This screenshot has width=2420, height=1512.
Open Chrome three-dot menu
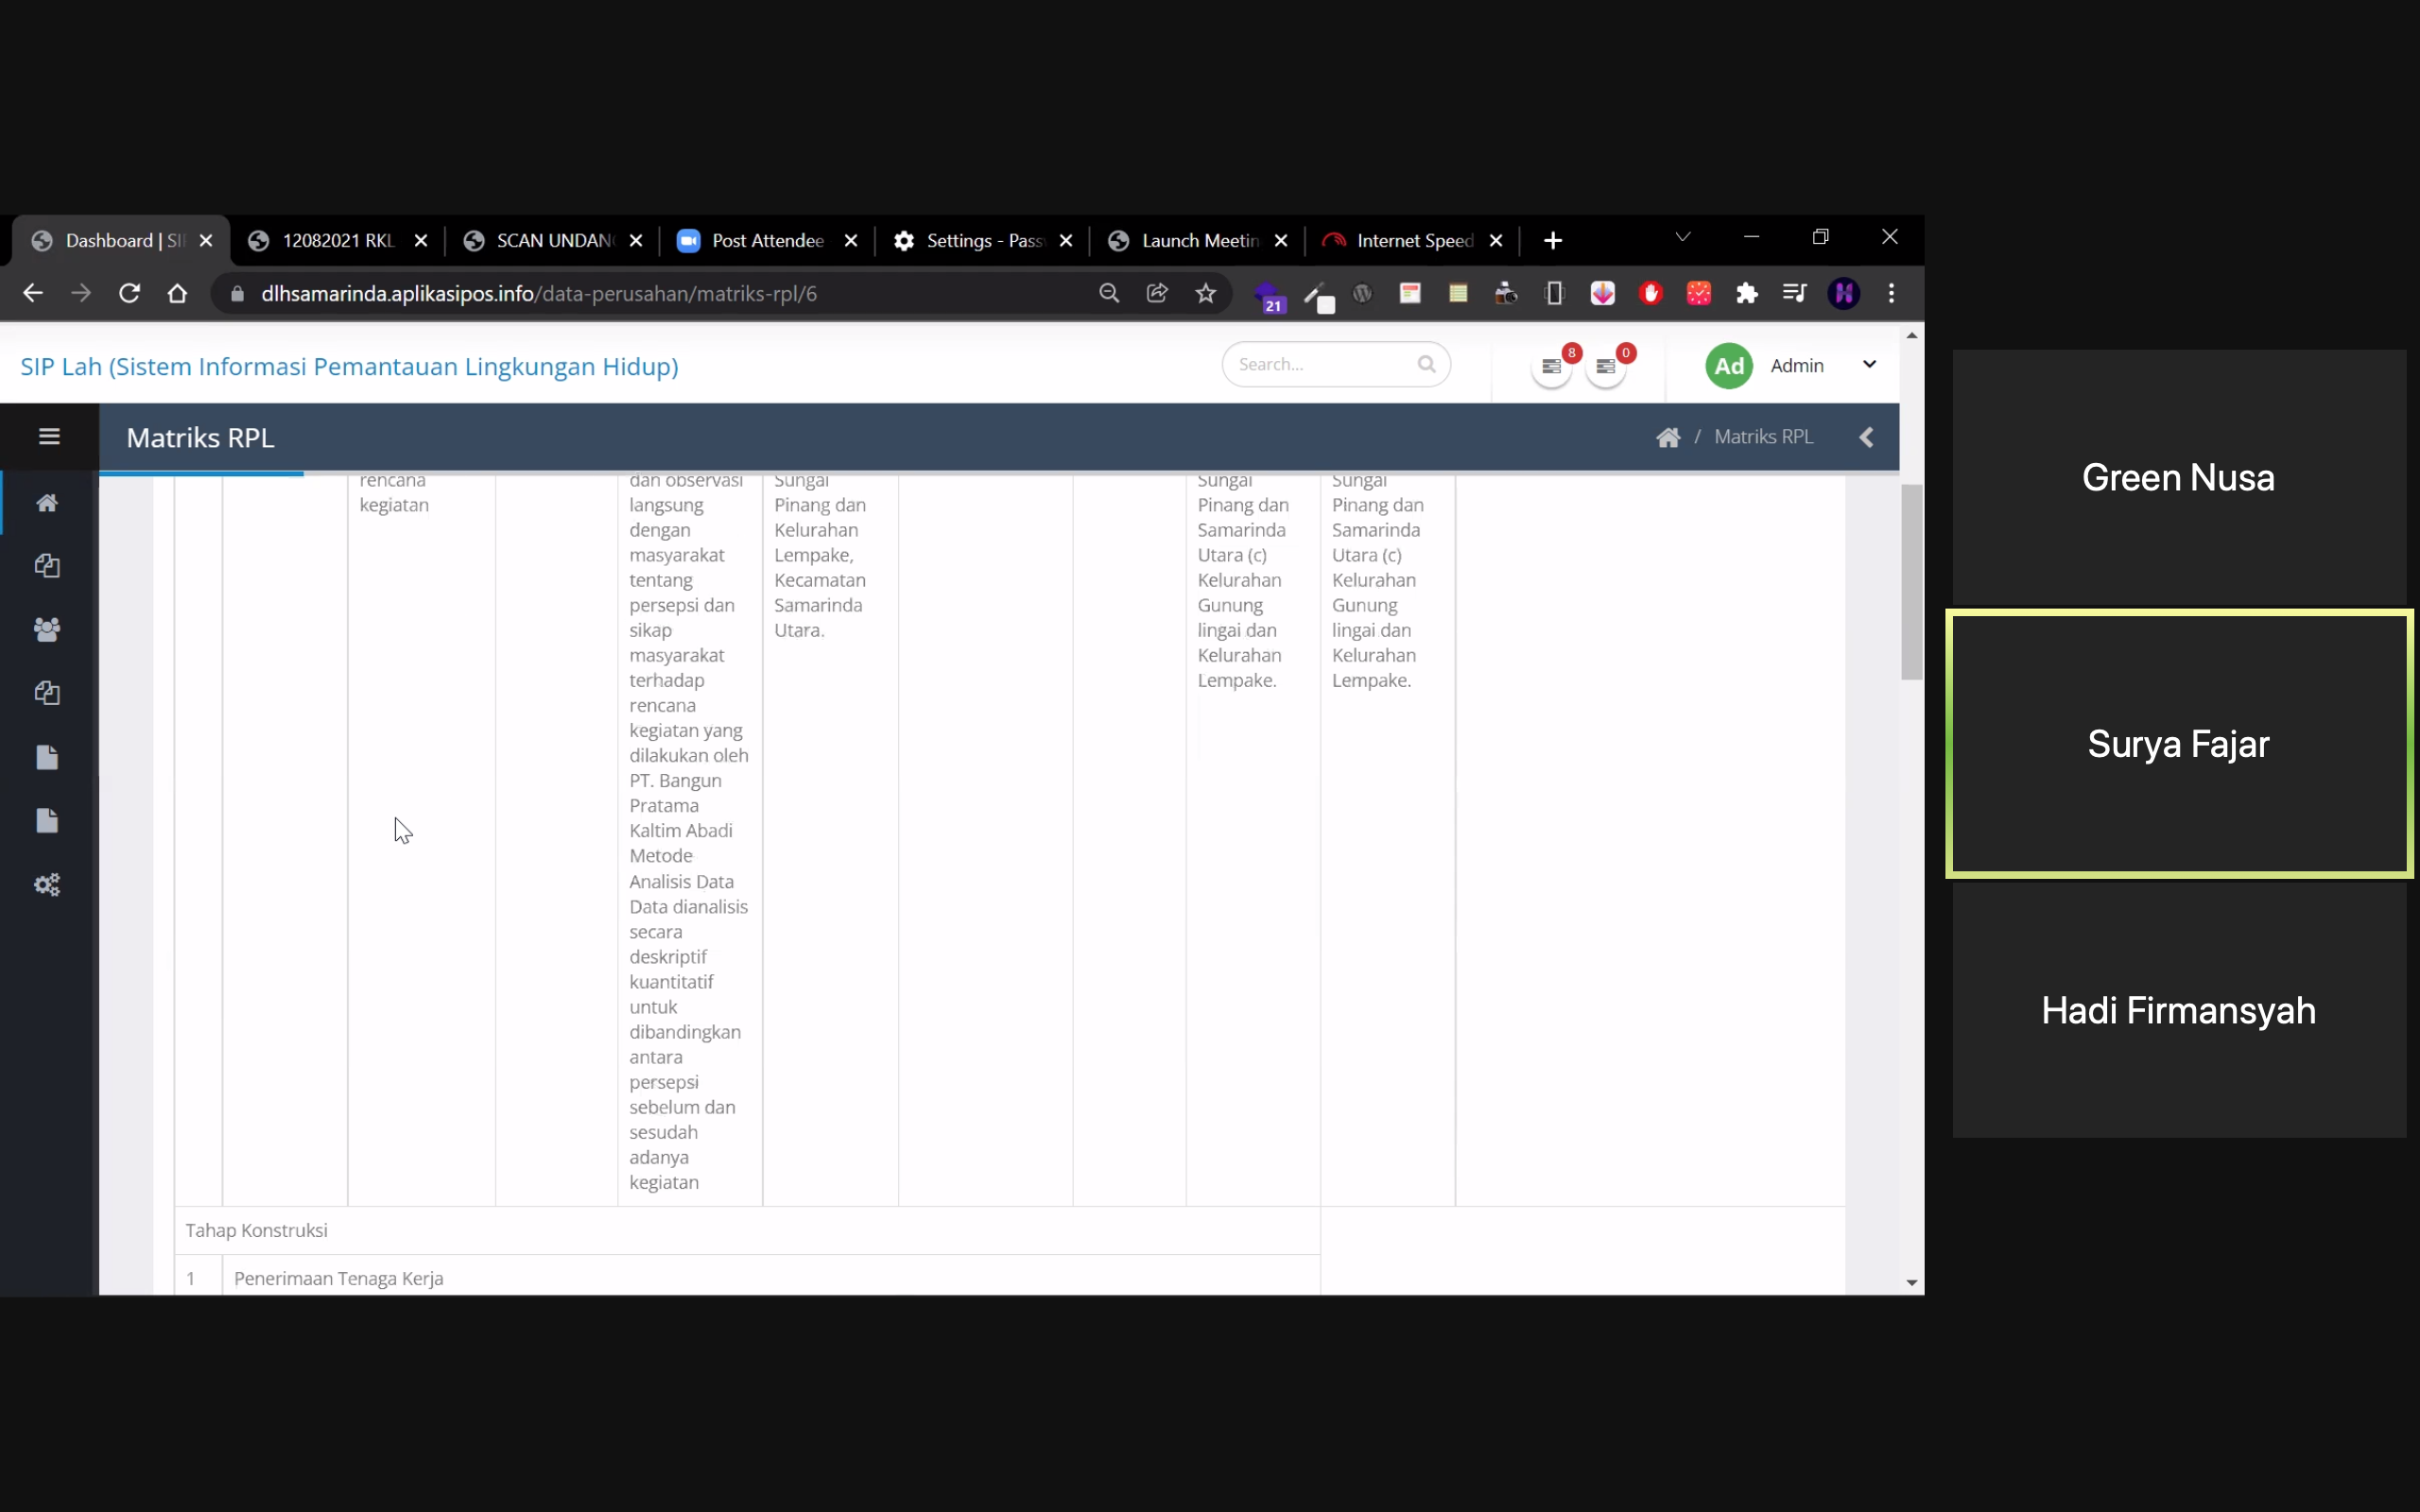pos(1891,294)
